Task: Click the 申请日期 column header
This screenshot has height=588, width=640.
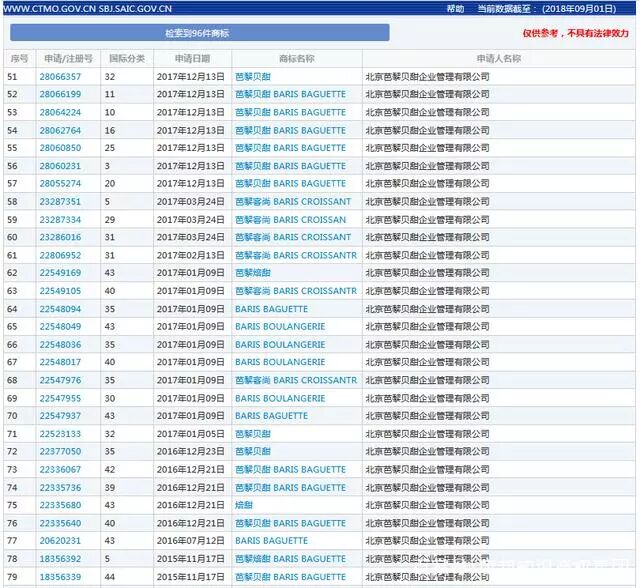Action: pos(192,59)
